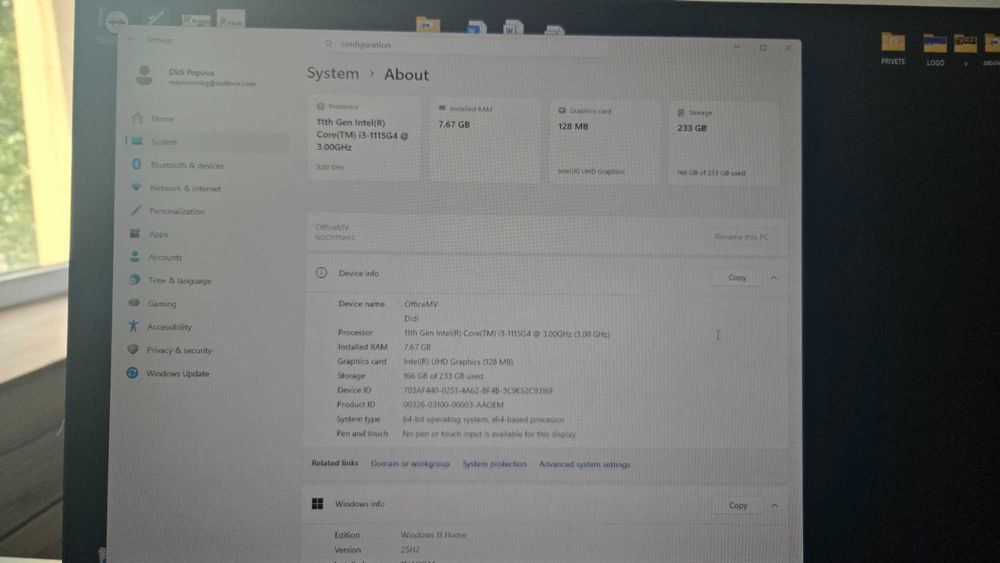Click Rename this PC button
This screenshot has height=563, width=1000.
click(741, 237)
